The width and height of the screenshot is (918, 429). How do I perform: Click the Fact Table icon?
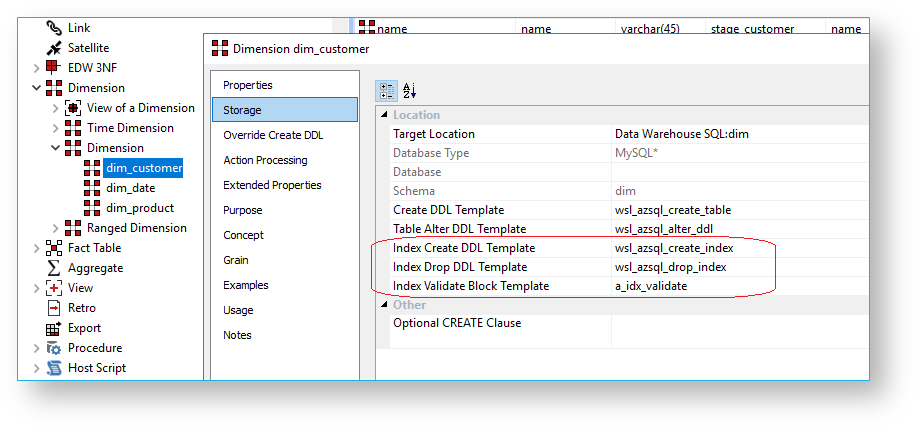tap(54, 248)
